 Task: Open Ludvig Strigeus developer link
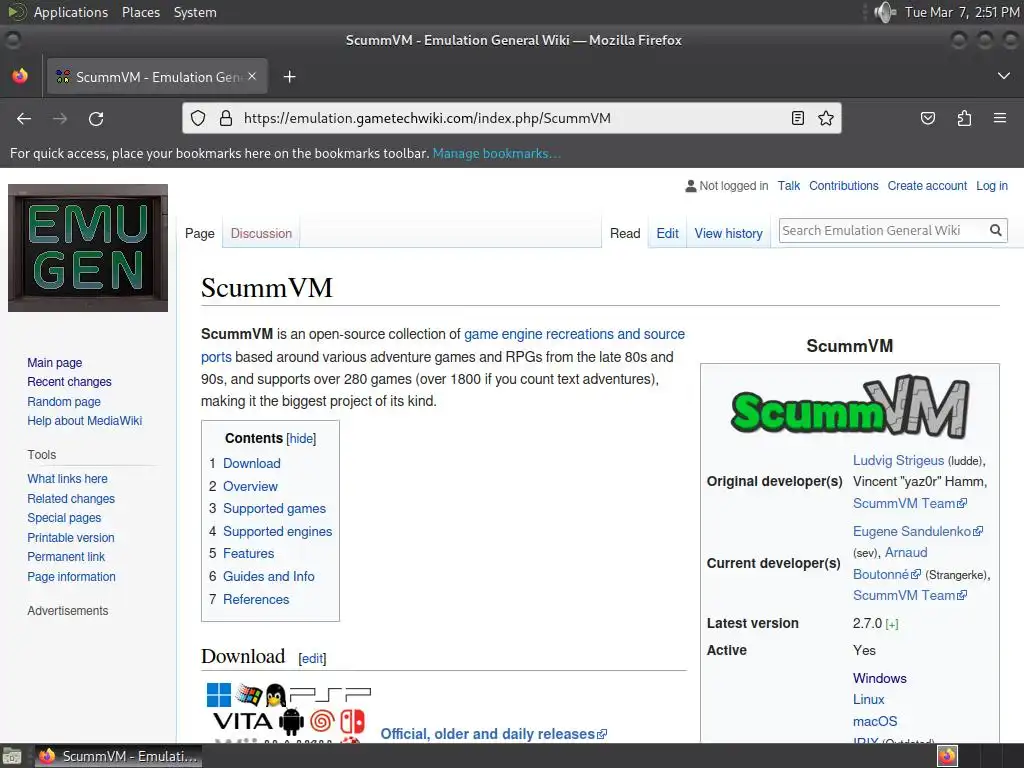pyautogui.click(x=898, y=460)
